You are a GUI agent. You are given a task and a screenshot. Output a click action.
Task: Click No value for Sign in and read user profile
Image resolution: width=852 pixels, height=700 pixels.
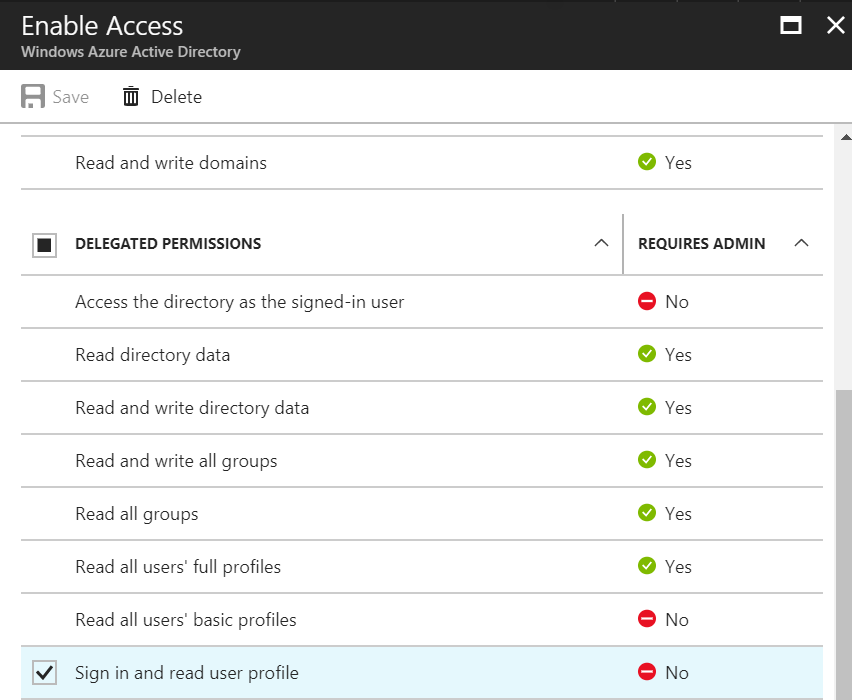(x=676, y=673)
